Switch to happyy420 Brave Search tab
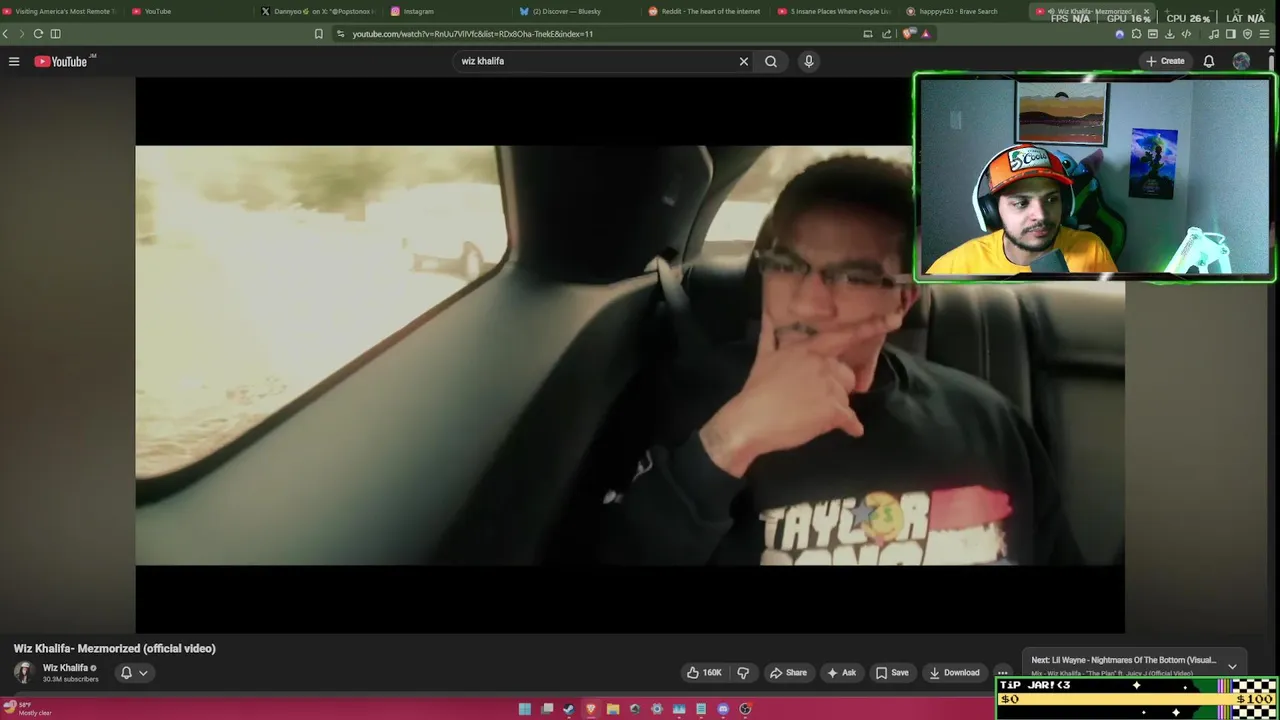The image size is (1280, 720). pos(964,11)
